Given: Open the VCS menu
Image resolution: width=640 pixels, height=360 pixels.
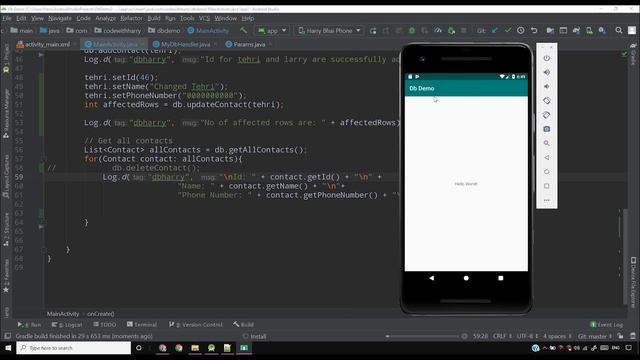Looking at the screenshot, I should click(204, 18).
